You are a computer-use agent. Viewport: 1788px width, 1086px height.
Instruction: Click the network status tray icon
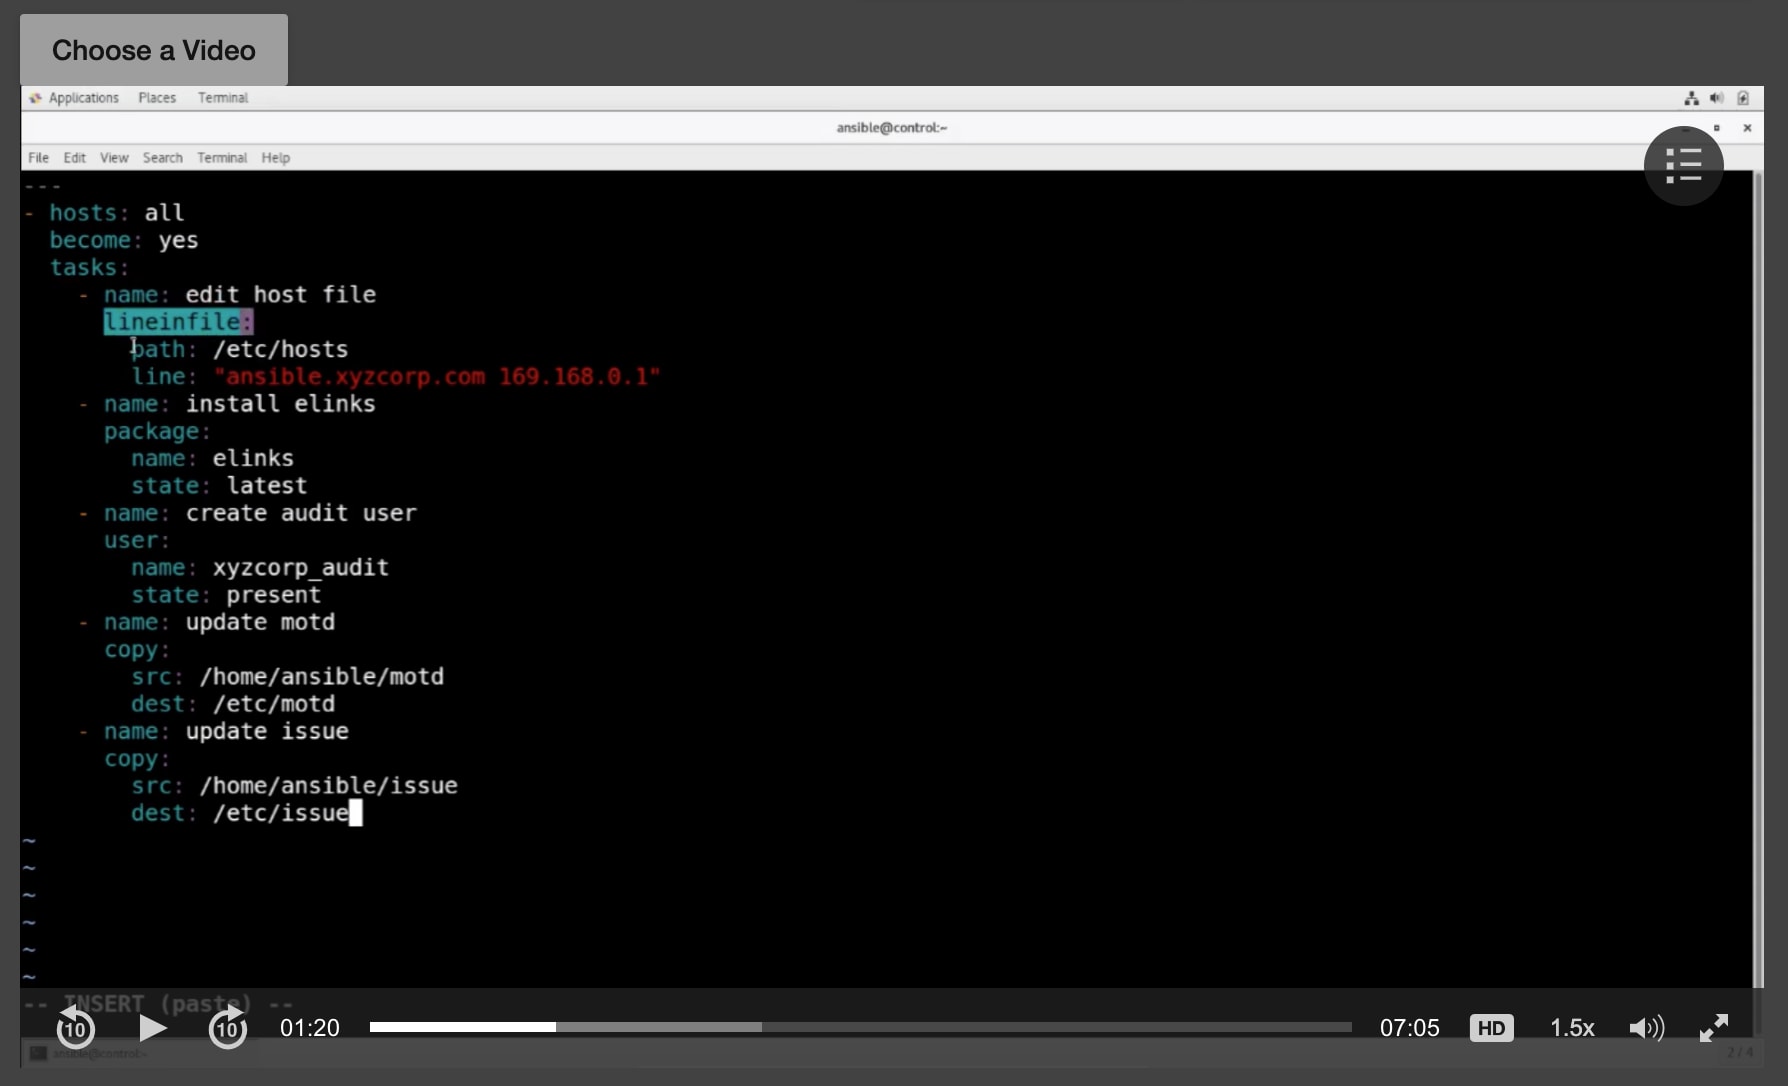pos(1692,98)
